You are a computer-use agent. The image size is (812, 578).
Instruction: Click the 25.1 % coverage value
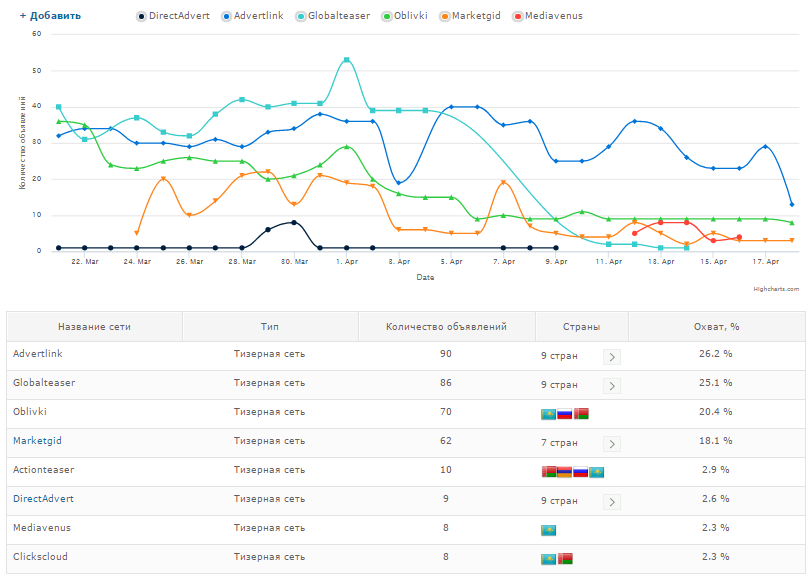click(x=716, y=383)
